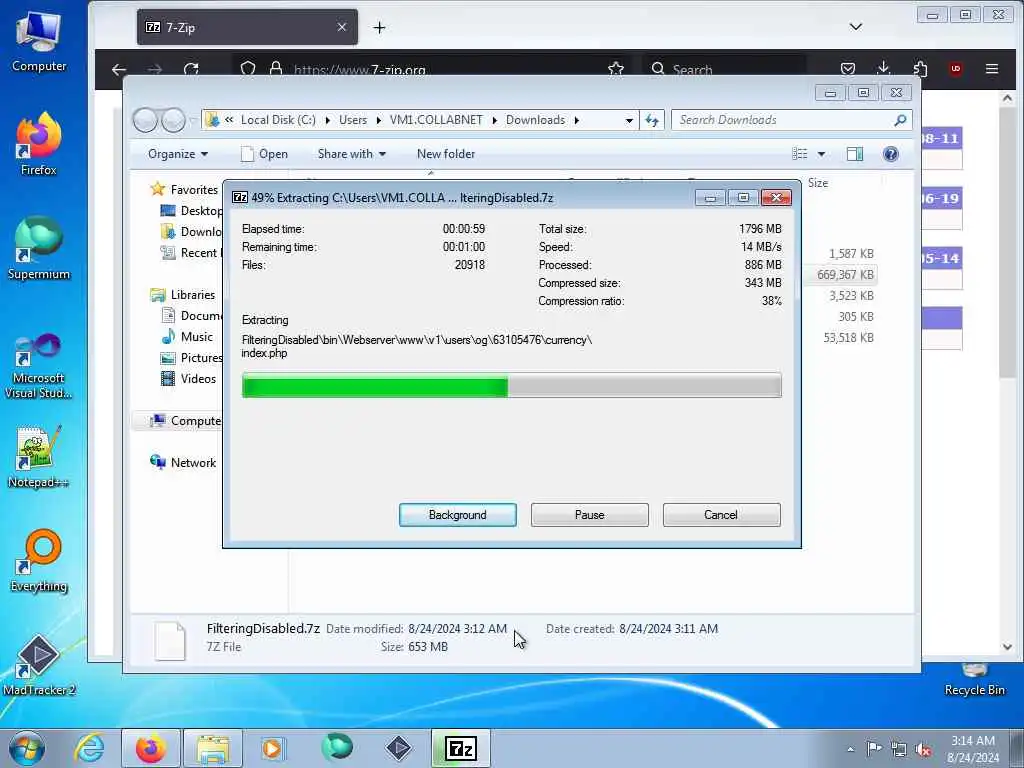This screenshot has height=768, width=1024.
Task: Launch MadTracker 2 from the desktop
Action: [39, 665]
